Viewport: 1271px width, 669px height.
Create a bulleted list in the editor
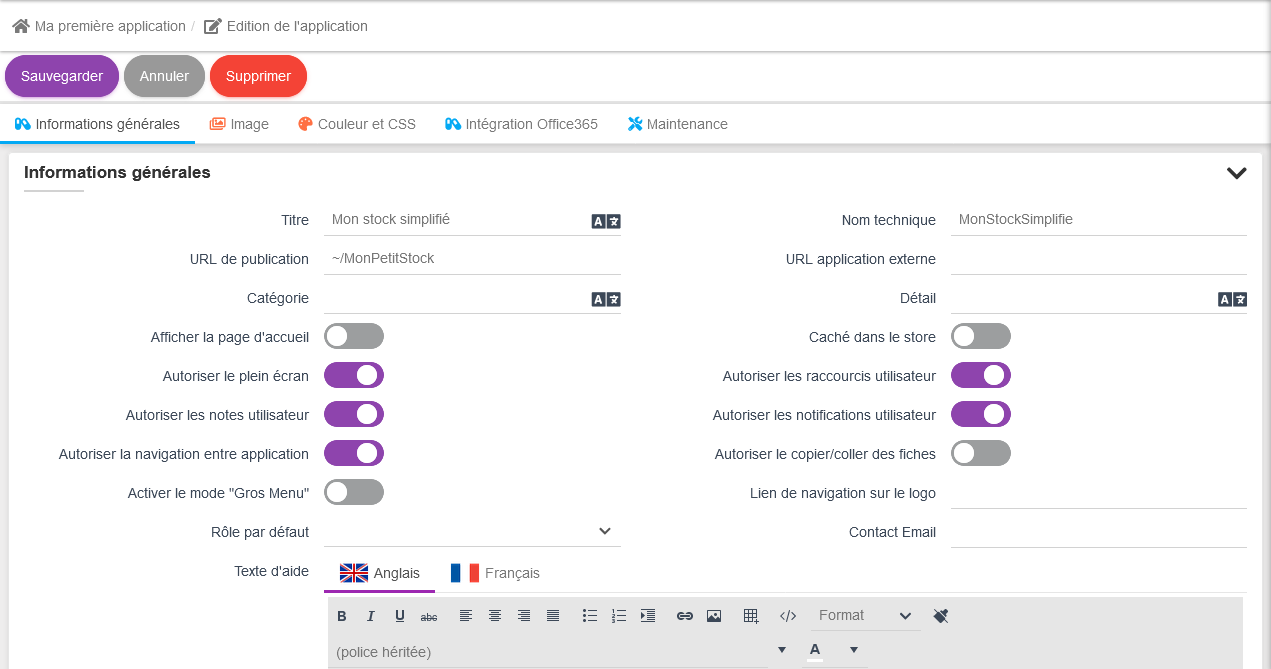click(x=590, y=616)
